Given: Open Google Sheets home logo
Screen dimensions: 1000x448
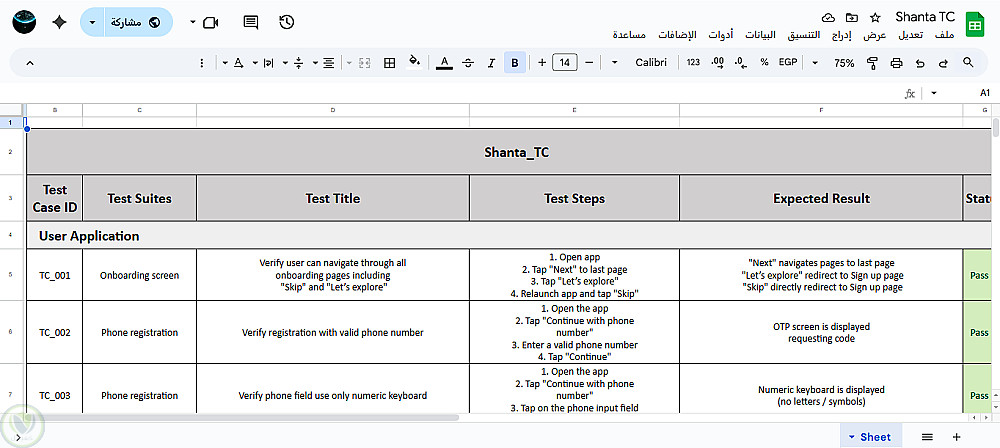Looking at the screenshot, I should tap(975, 24).
